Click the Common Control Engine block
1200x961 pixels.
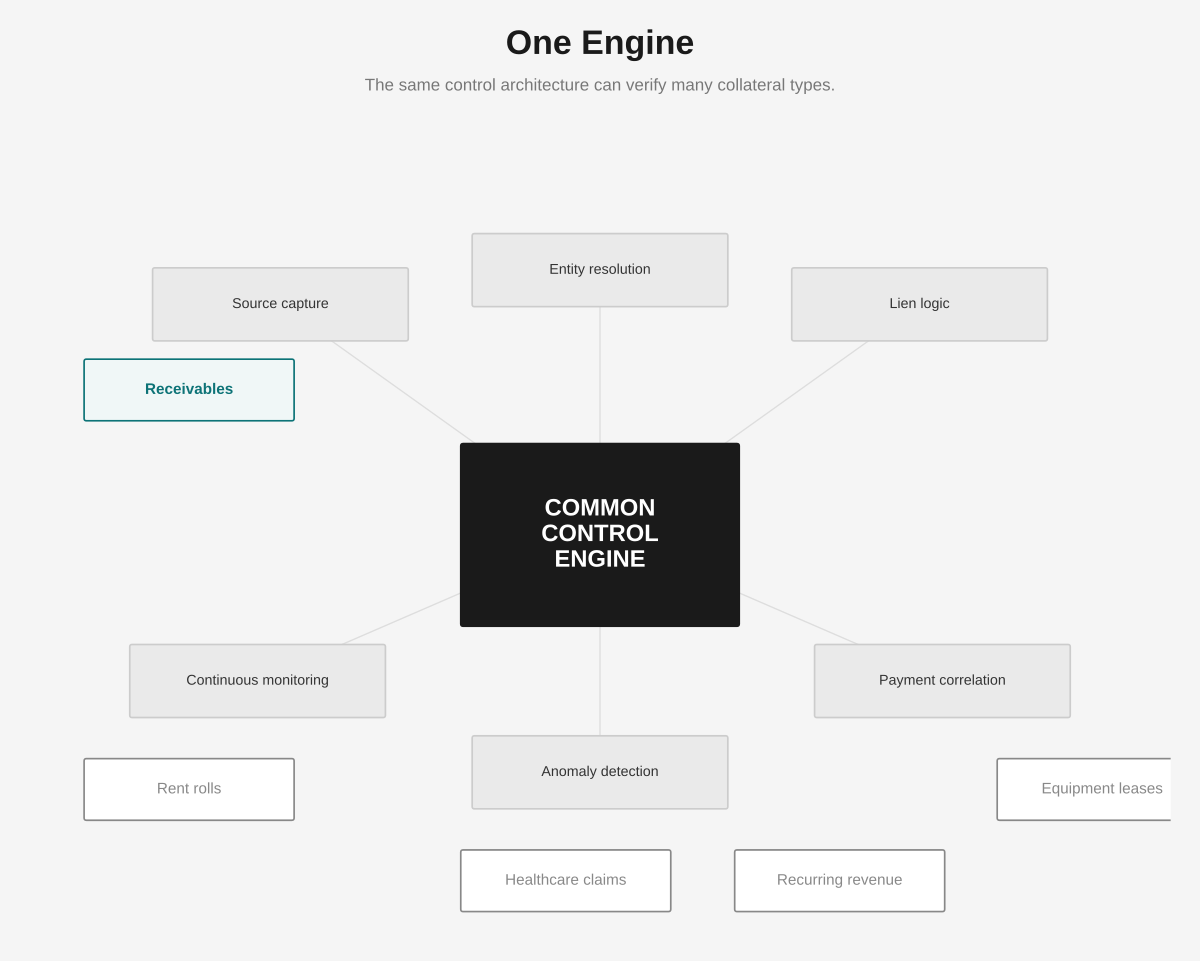click(600, 535)
